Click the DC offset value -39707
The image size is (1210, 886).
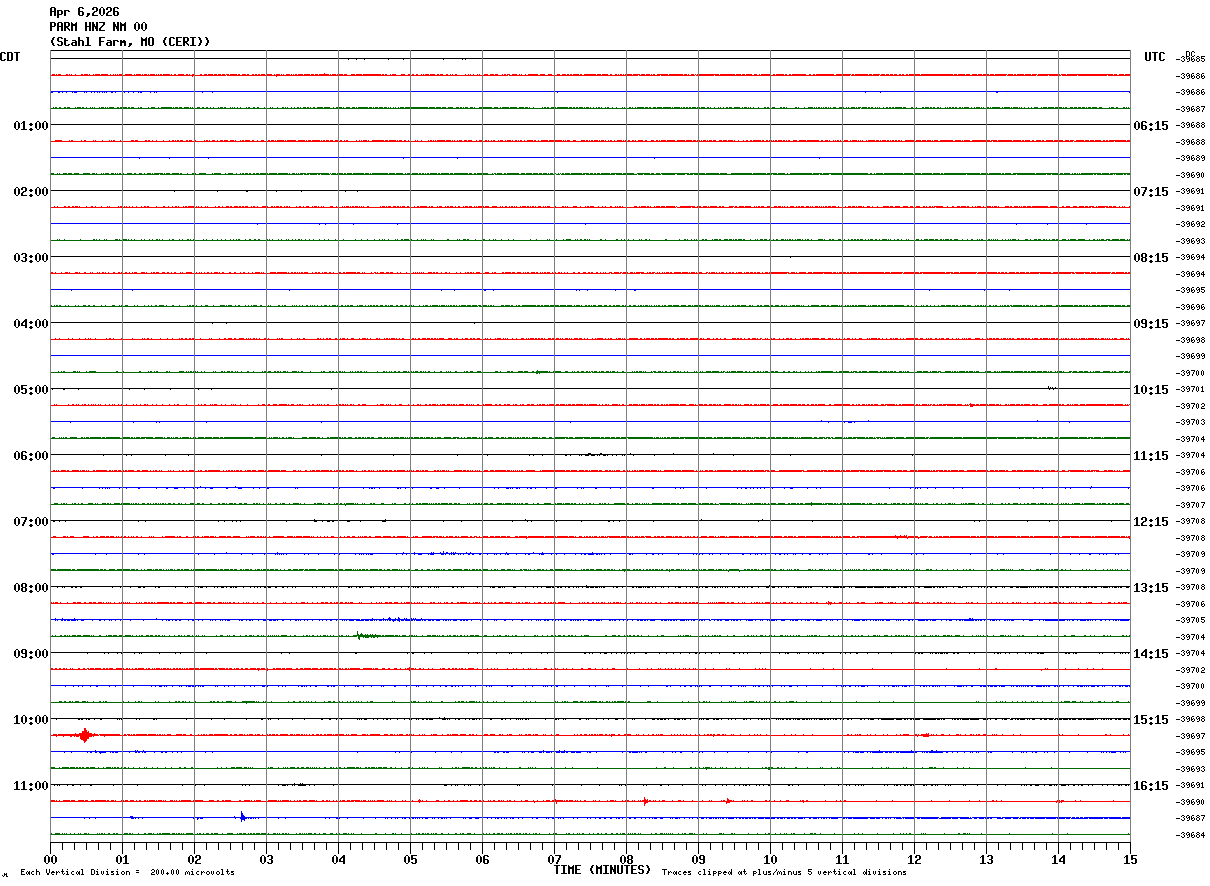(1192, 505)
